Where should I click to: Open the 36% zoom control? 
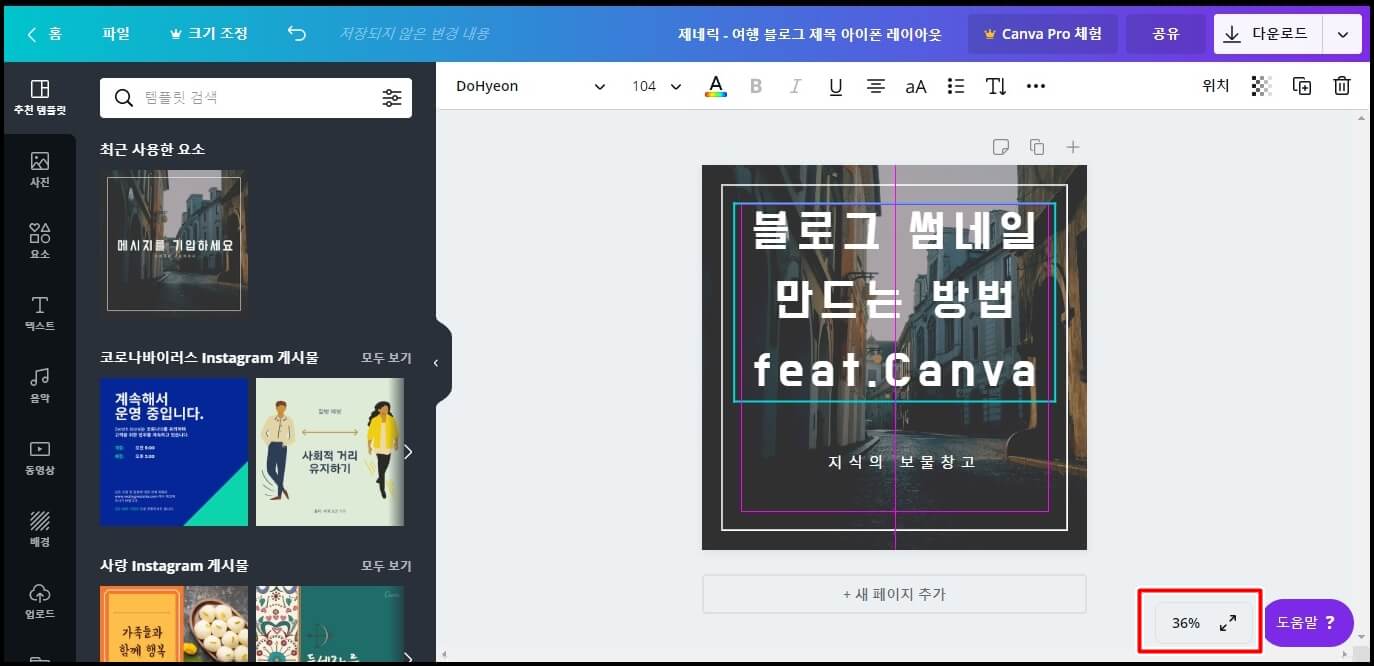[x=1186, y=623]
